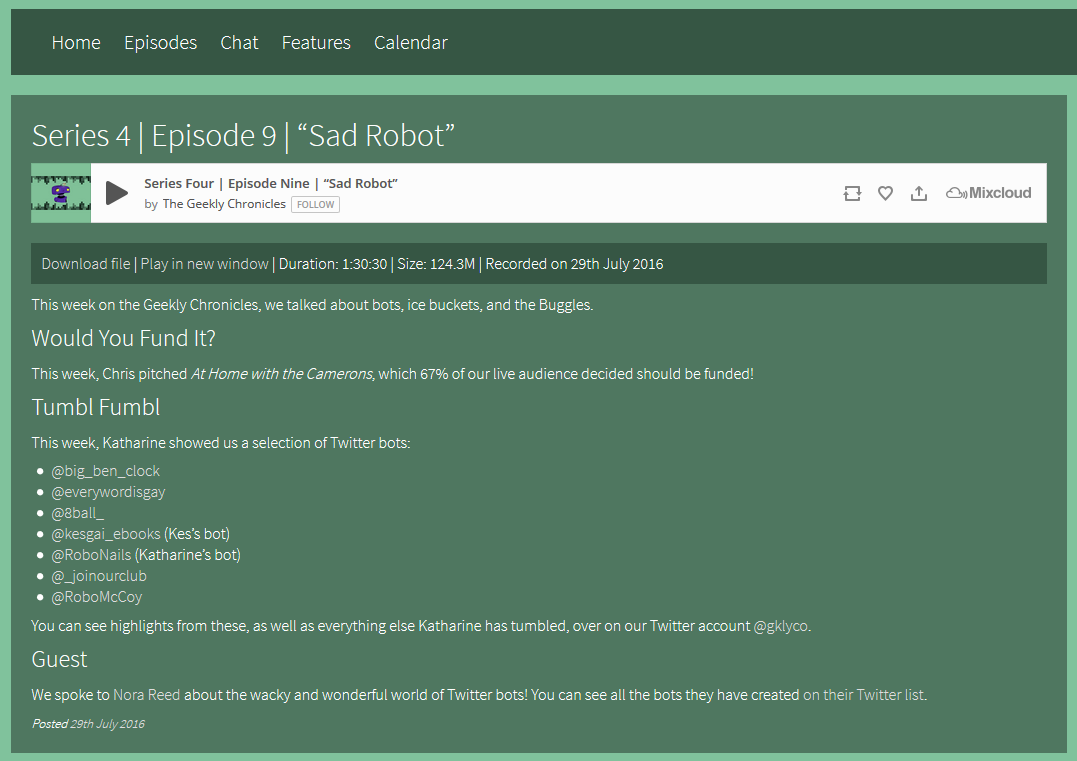
Task: Go to the Home page
Action: (x=76, y=43)
